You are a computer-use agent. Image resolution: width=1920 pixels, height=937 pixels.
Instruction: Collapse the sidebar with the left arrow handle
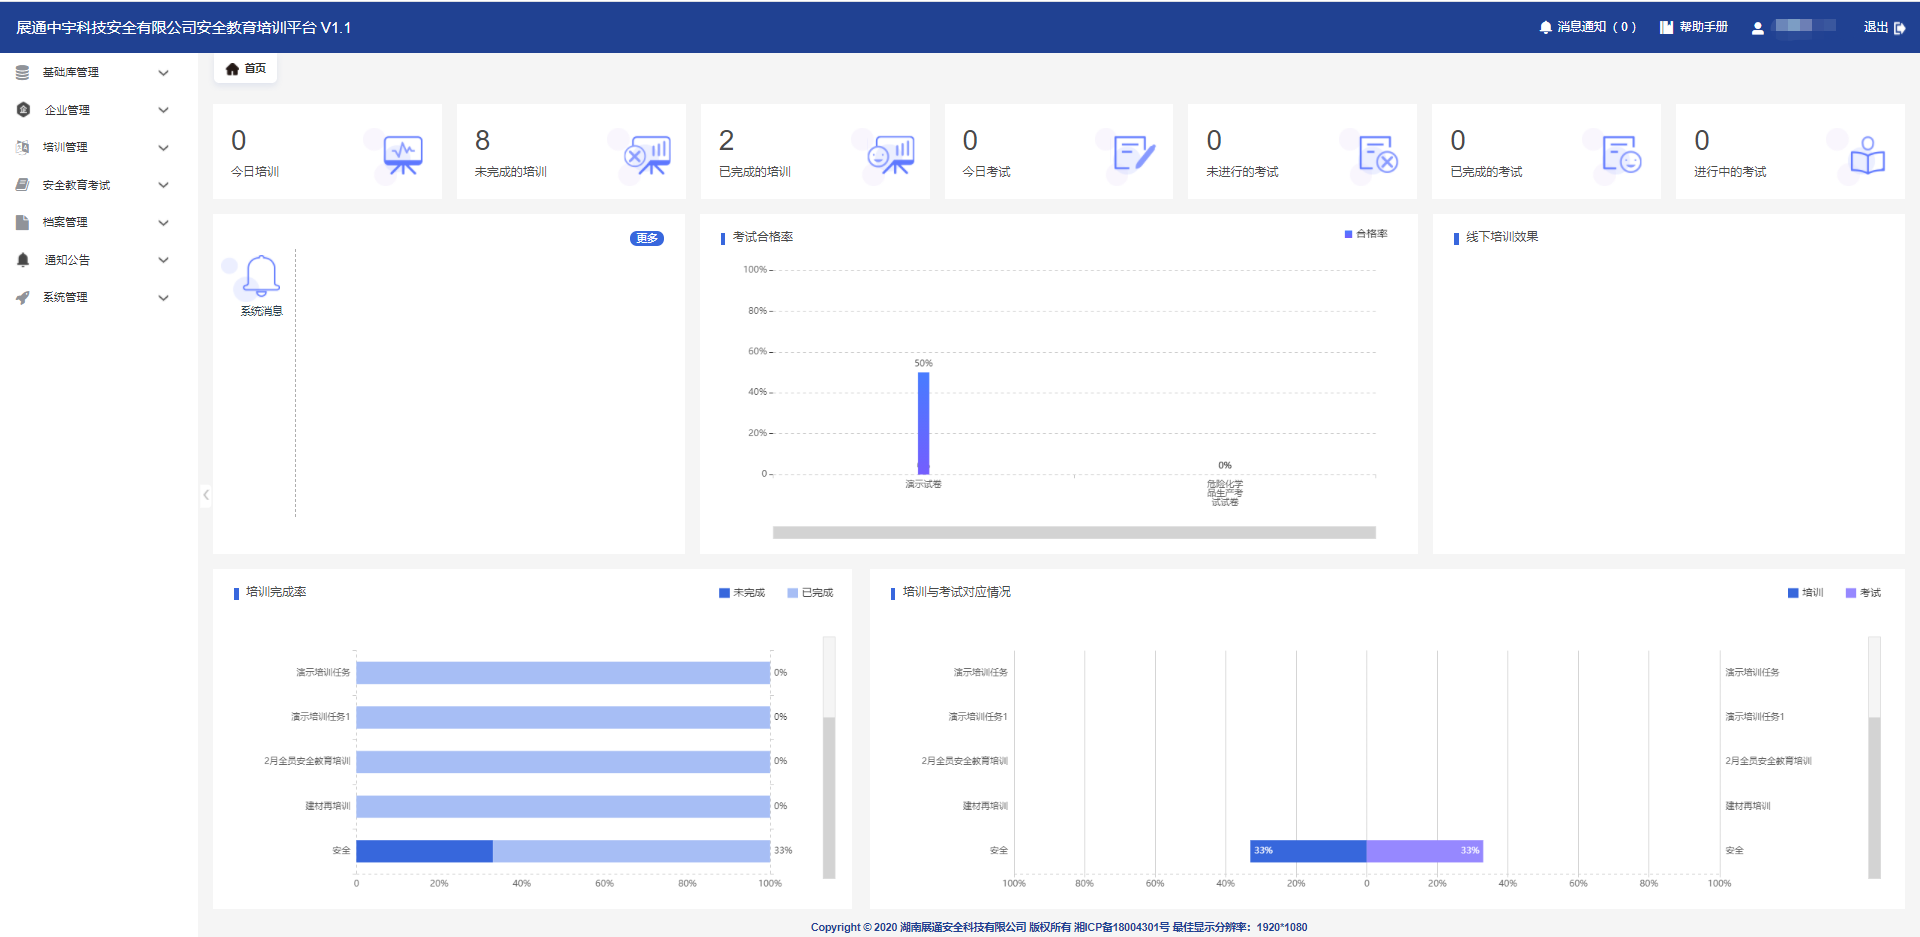pyautogui.click(x=206, y=495)
